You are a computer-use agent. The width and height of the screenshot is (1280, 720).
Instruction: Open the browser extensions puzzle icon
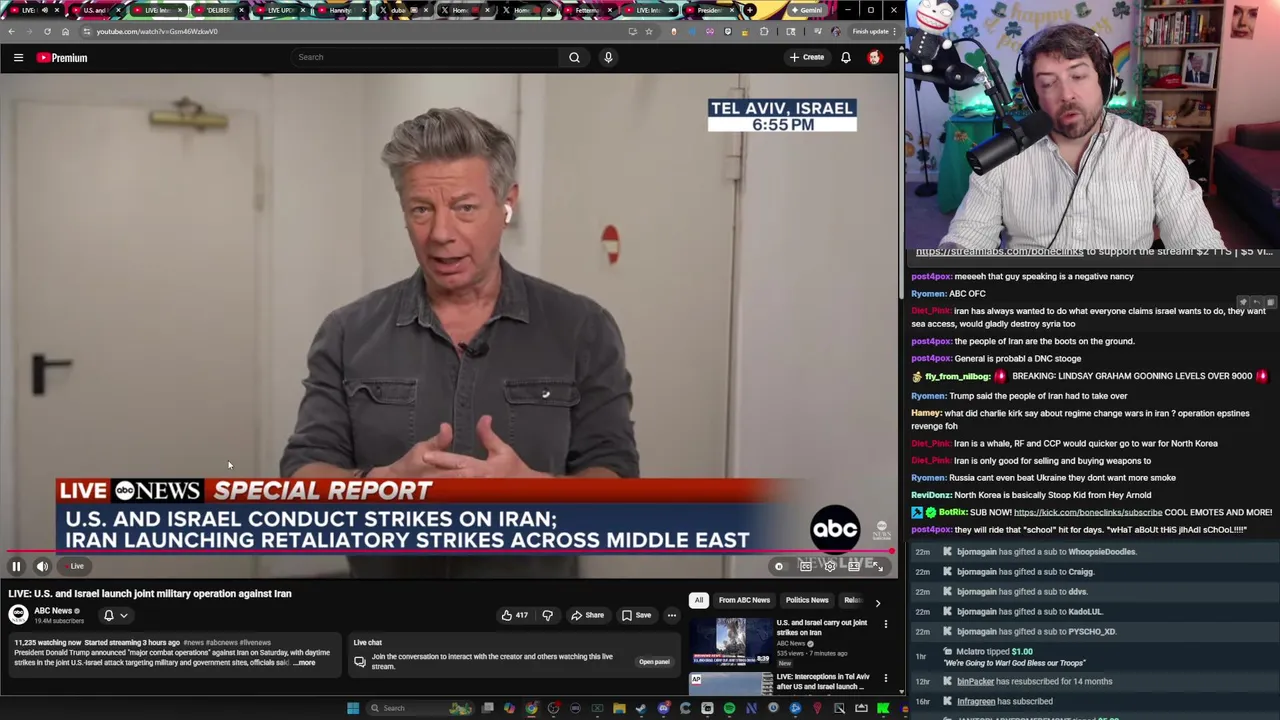(x=764, y=32)
